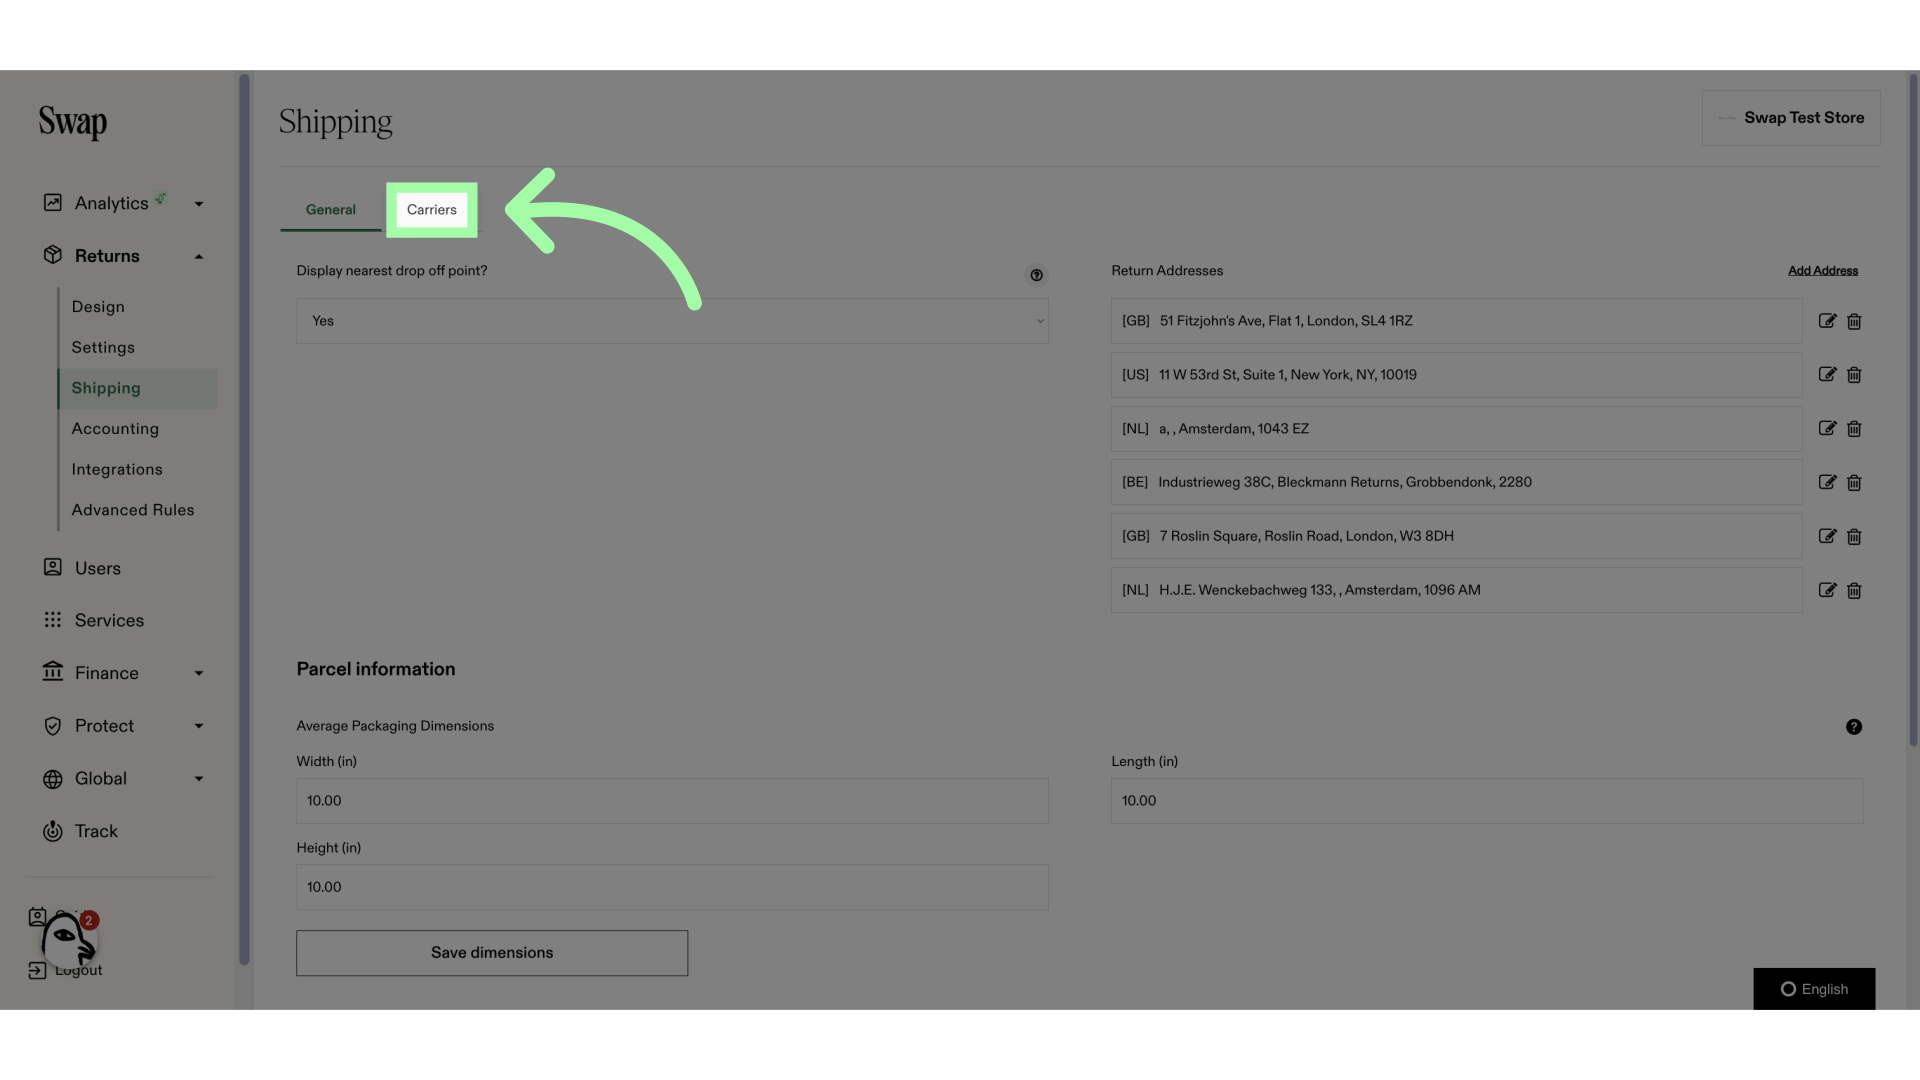Click the help icon for parcel dimensions
The height and width of the screenshot is (1080, 1920).
(x=1854, y=727)
